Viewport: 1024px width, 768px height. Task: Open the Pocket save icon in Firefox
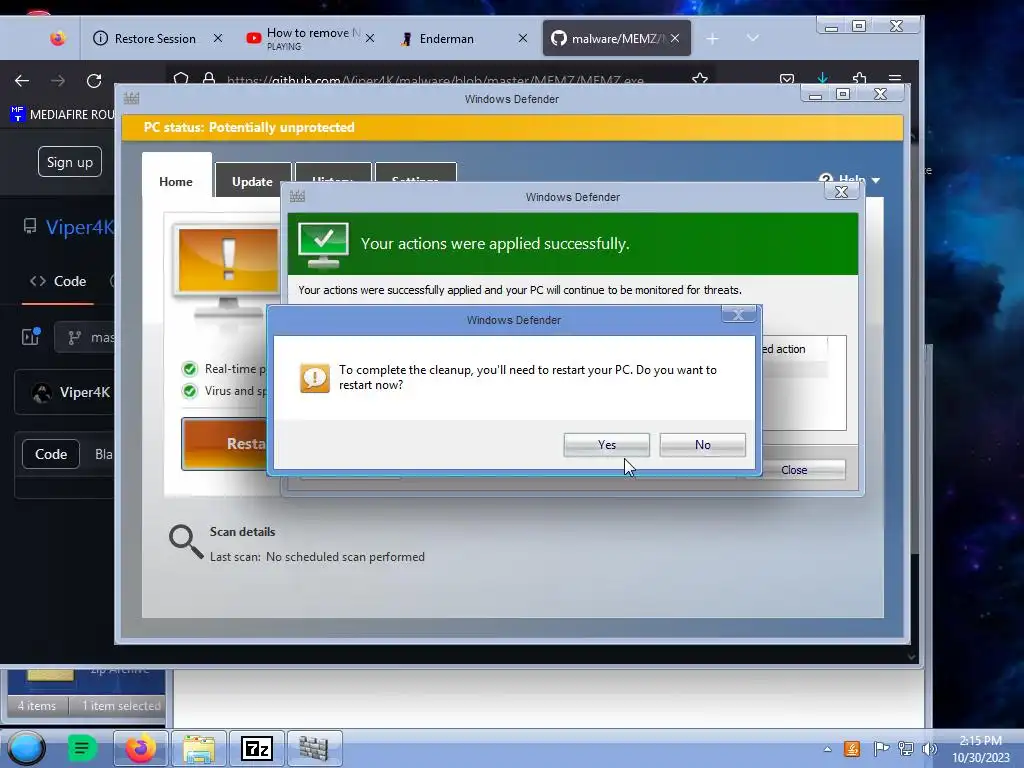click(787, 79)
